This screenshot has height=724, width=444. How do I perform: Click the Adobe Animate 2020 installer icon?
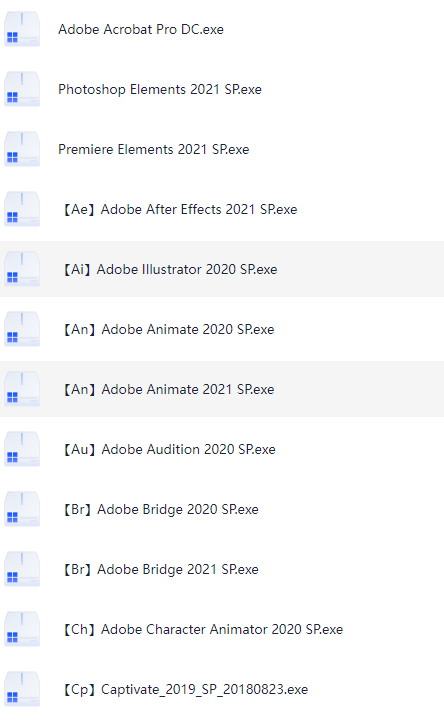coord(22,329)
